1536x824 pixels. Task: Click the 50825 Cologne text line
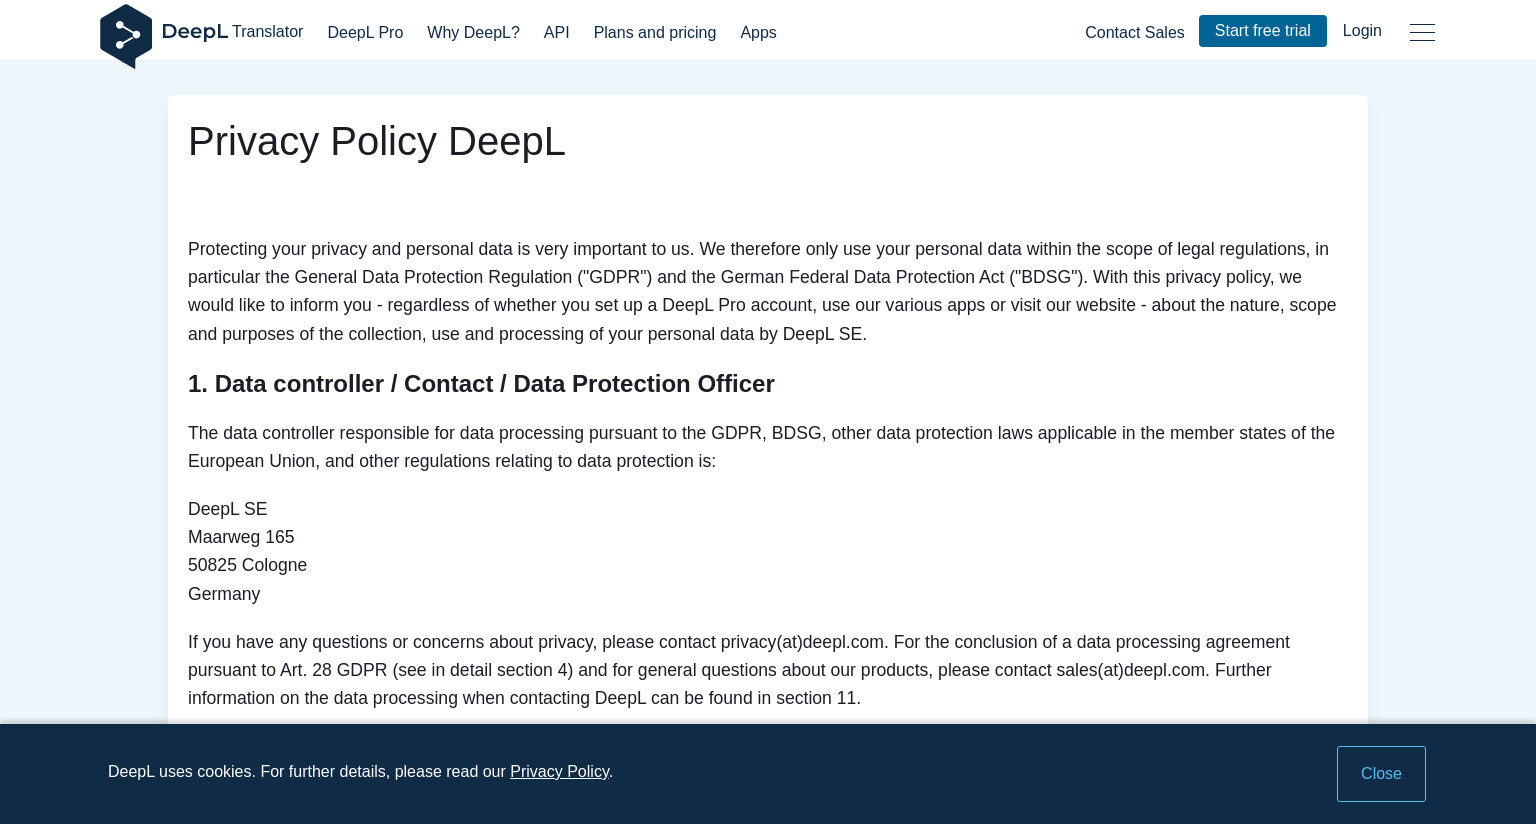coord(247,565)
